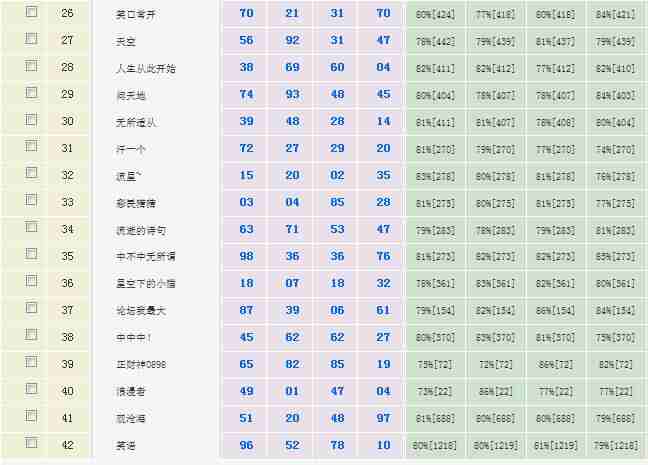Check the box for row 33
Image resolution: width=648 pixels, height=465 pixels.
(31, 202)
